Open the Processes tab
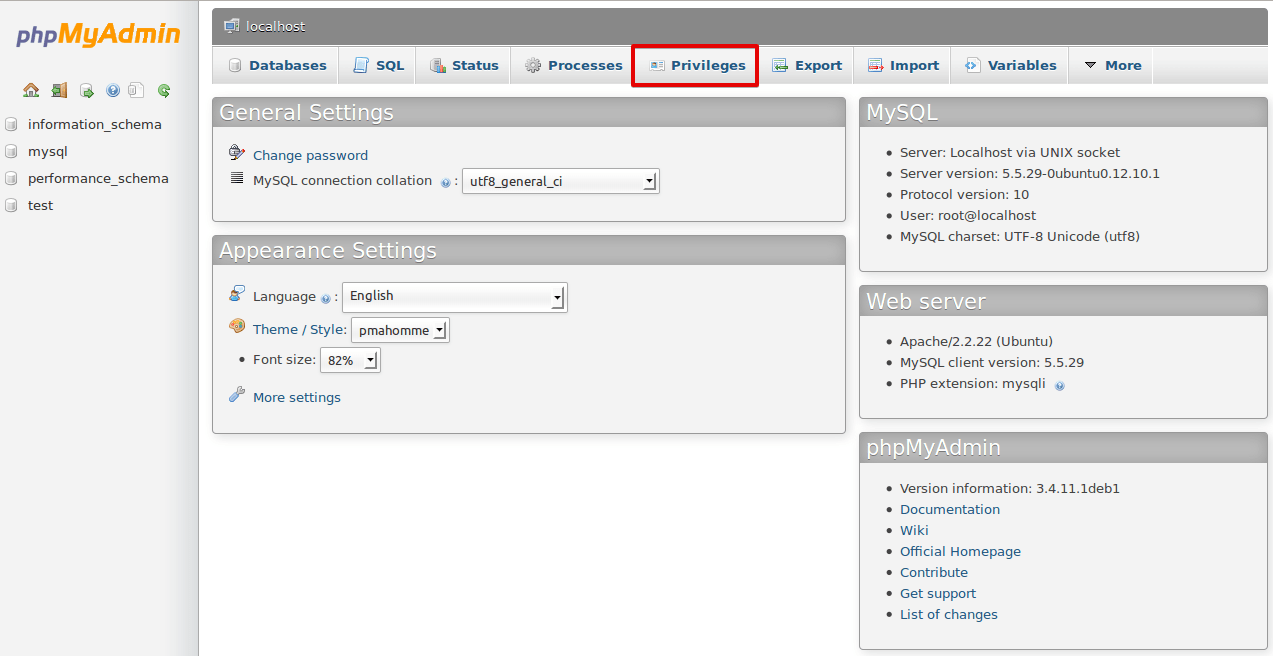 (x=573, y=65)
